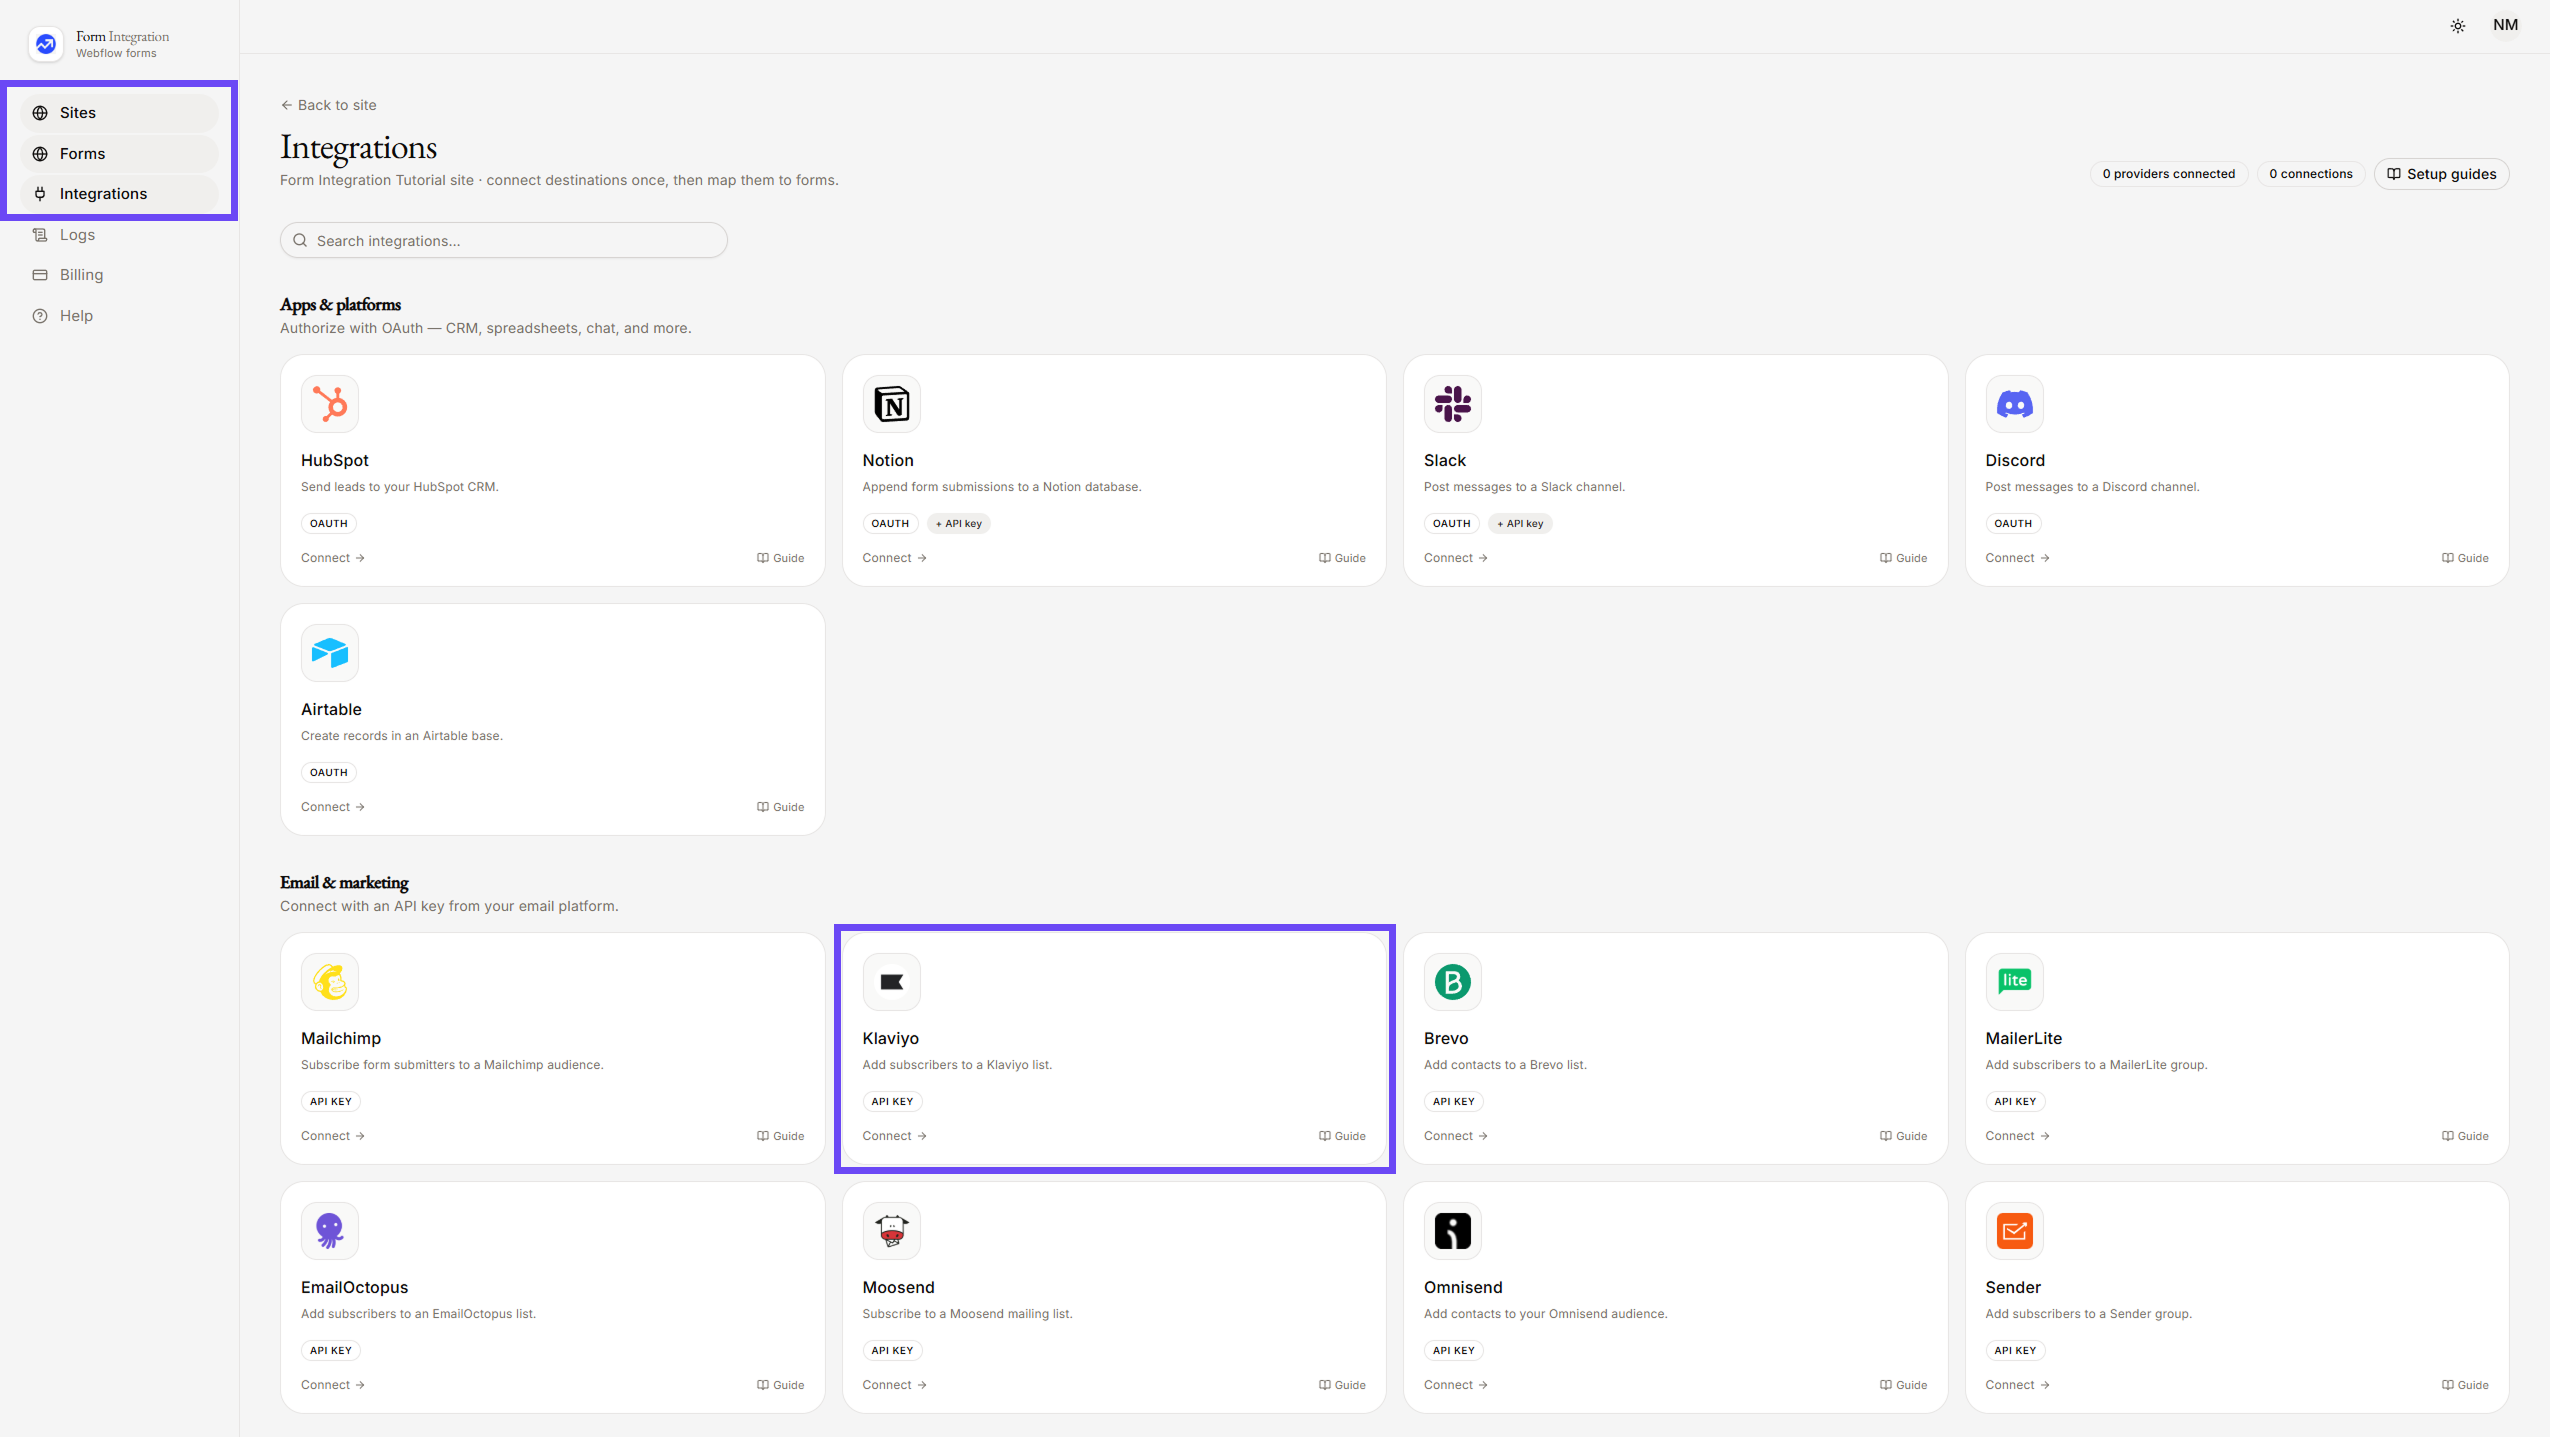Open the HubSpot Guide link
This screenshot has width=2550, height=1437.
781,558
